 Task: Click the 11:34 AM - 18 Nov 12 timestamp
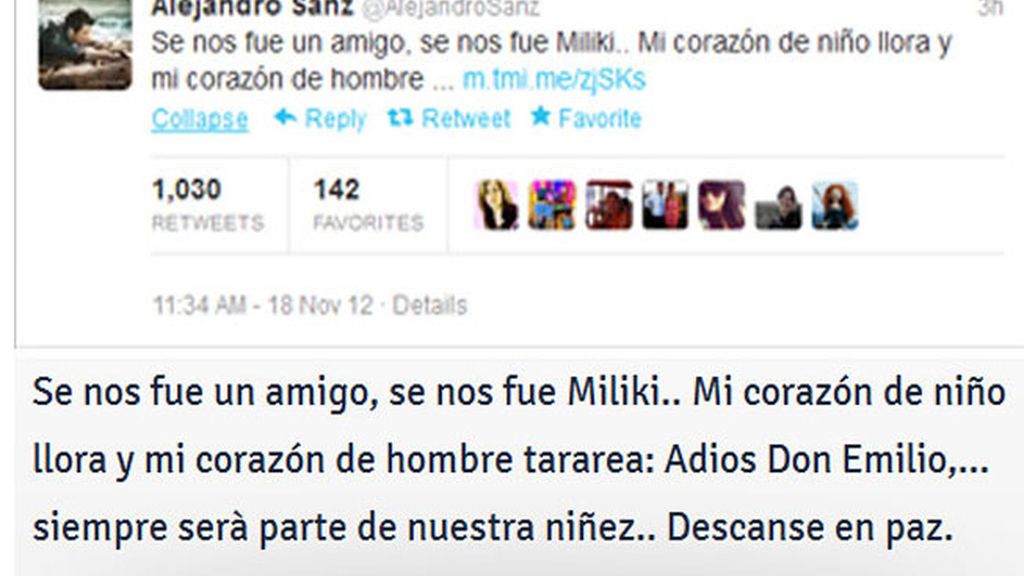(x=263, y=305)
